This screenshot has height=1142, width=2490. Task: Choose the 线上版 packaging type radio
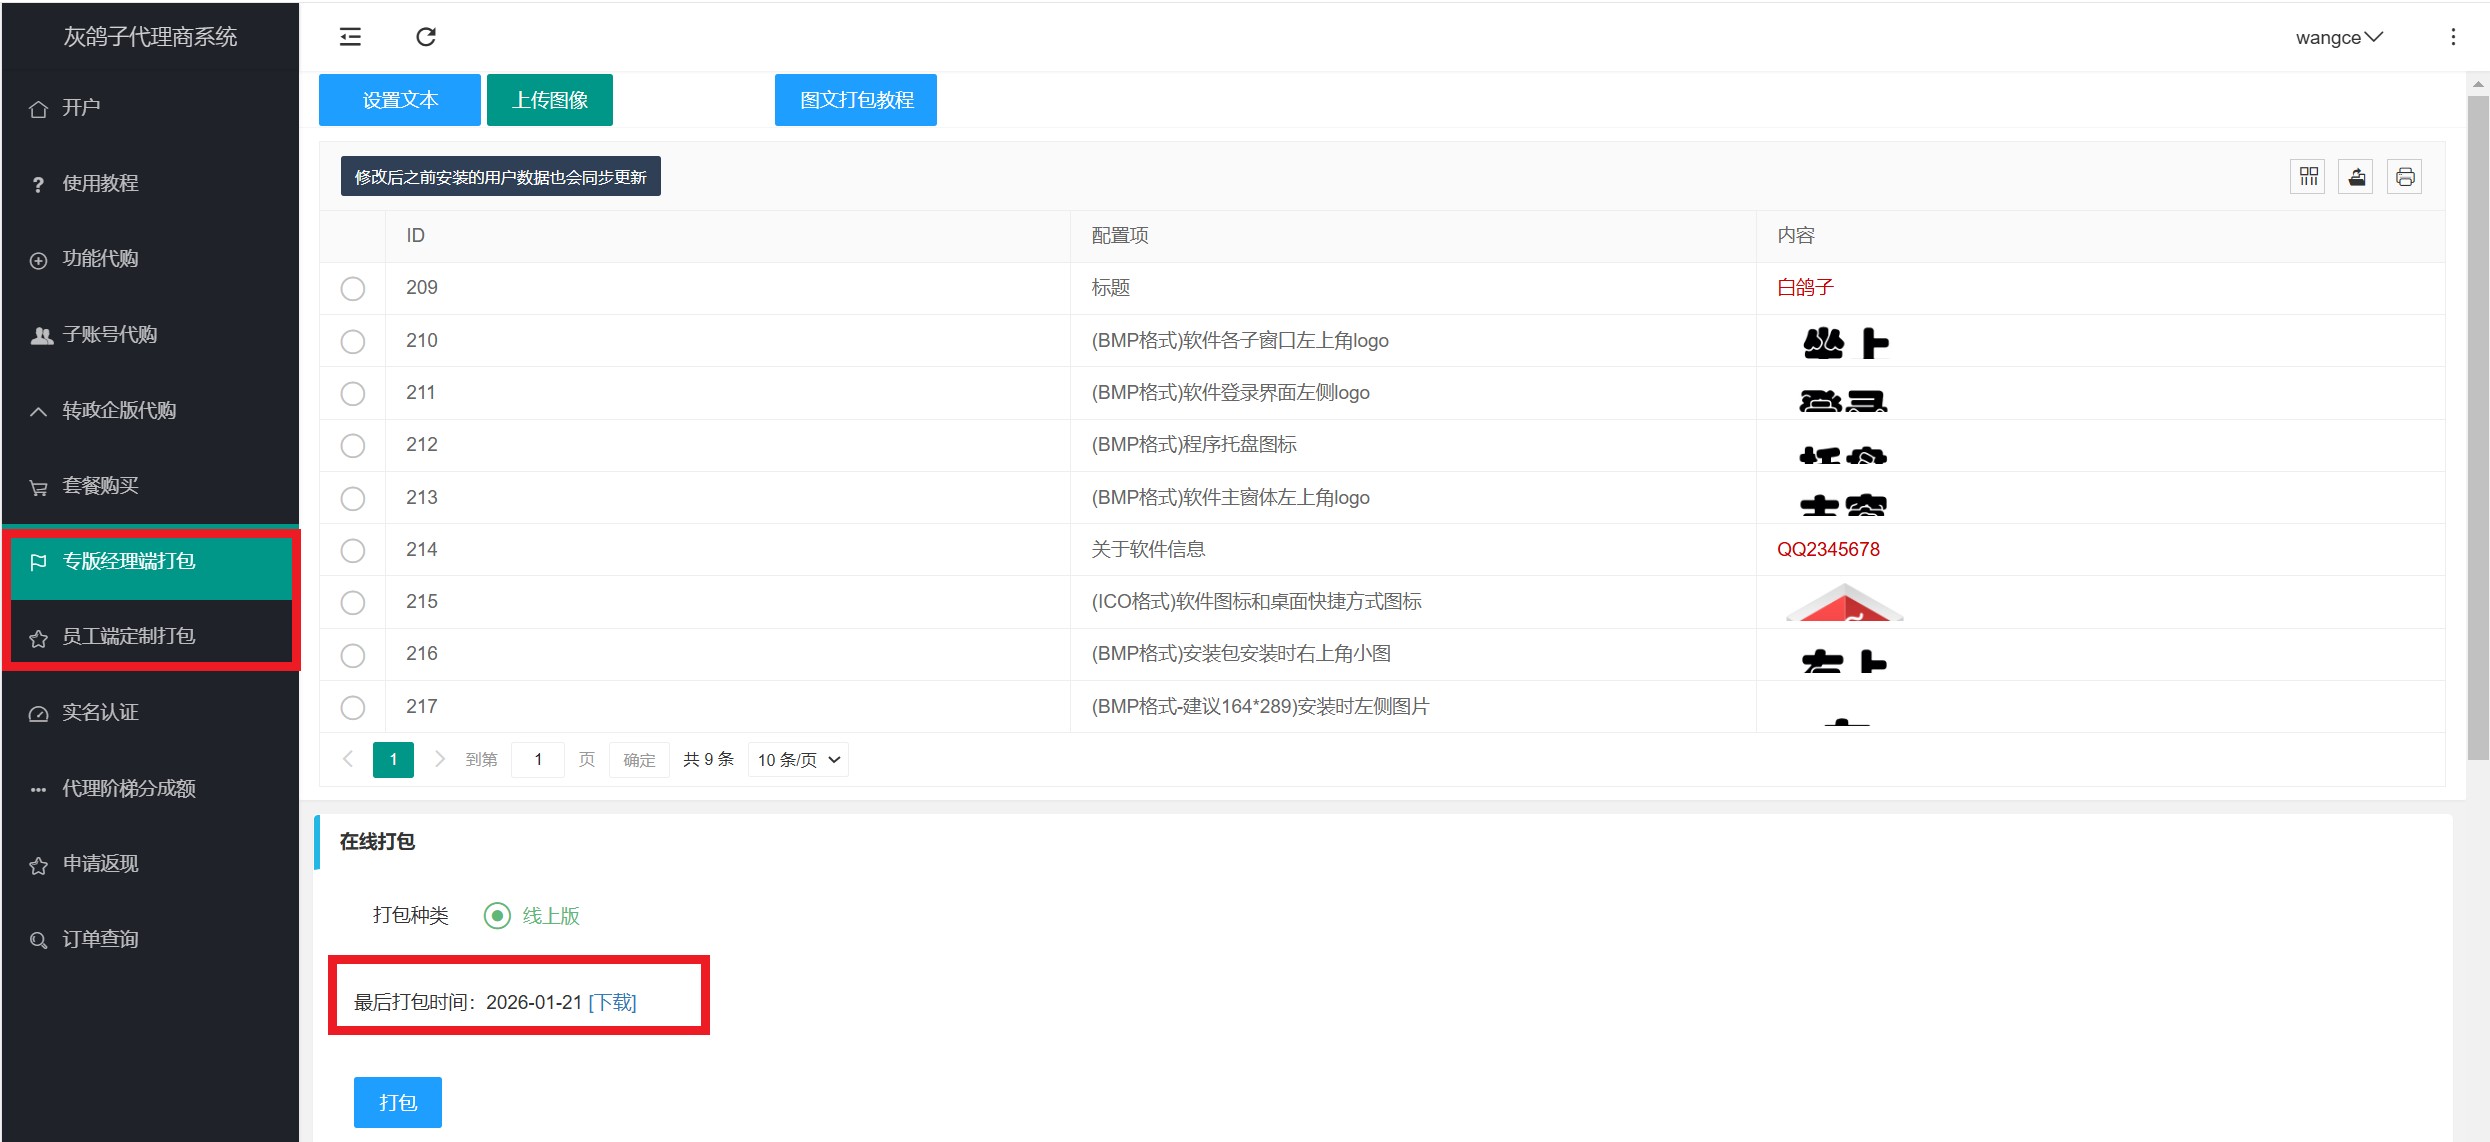coord(497,915)
